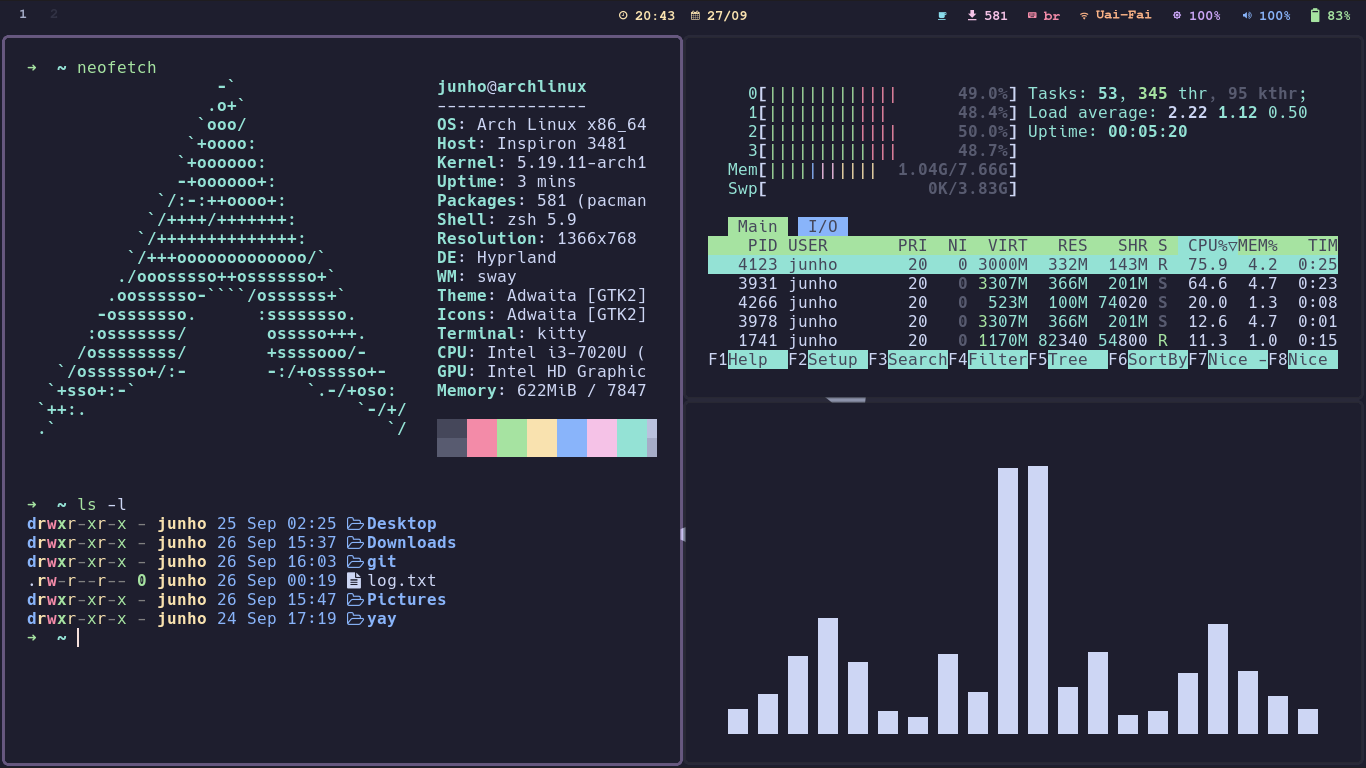Click the terminal prompt cursor after ls output
This screenshot has height=768, width=1366.
click(78, 638)
